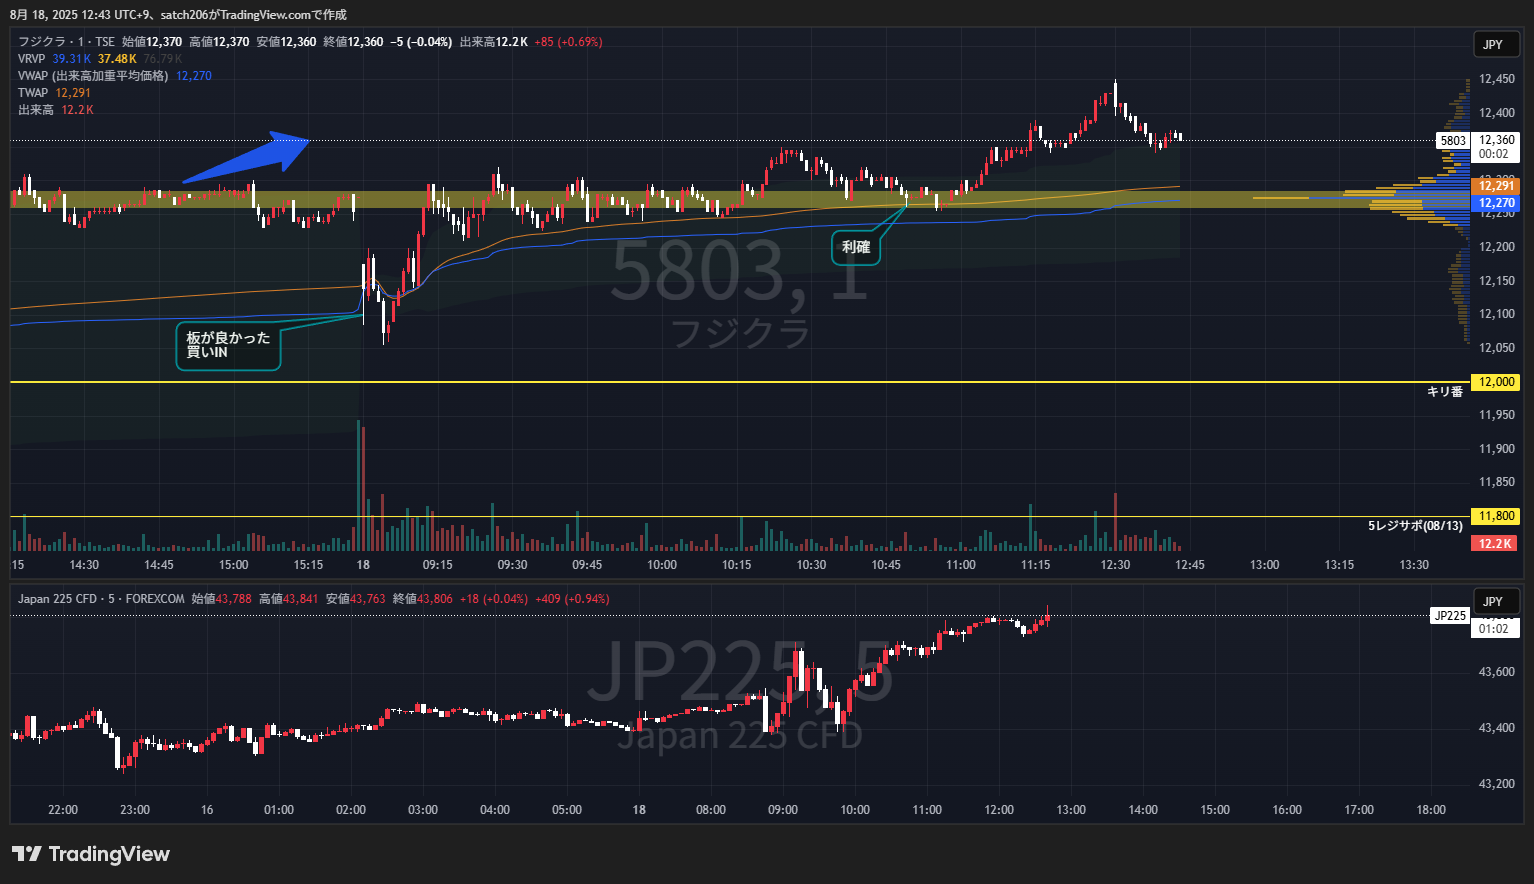
Task: Click the red 12.2K volume axis label
Action: tap(1495, 544)
